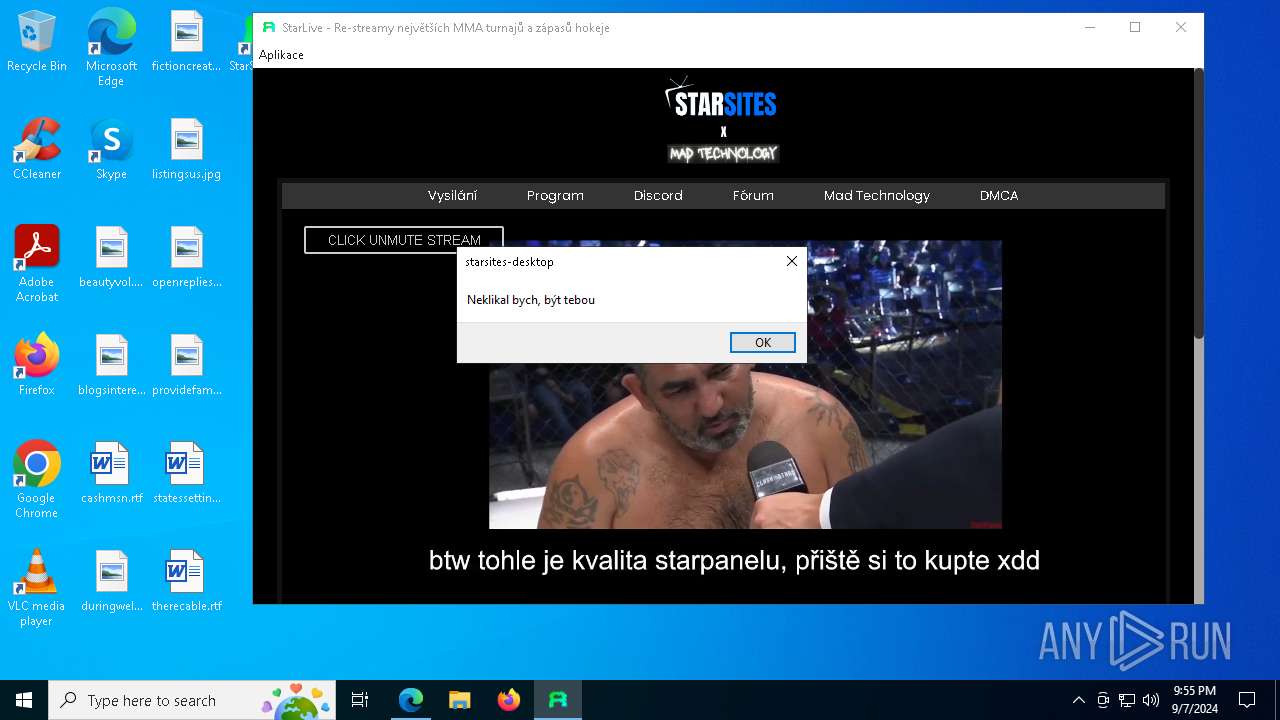Minimize the StarLive window
Image resolution: width=1280 pixels, height=720 pixels.
(x=1089, y=27)
